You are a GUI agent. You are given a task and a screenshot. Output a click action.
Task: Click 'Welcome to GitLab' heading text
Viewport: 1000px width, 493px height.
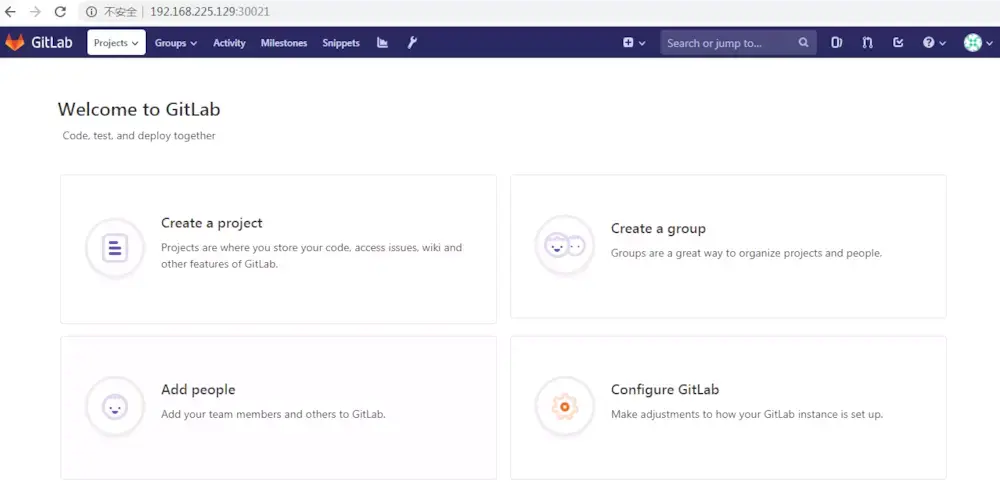tap(139, 110)
